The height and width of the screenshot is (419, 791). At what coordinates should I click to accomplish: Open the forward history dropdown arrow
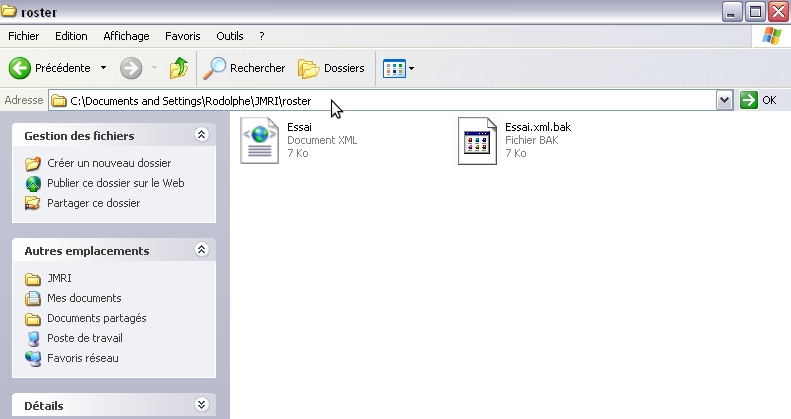154,68
